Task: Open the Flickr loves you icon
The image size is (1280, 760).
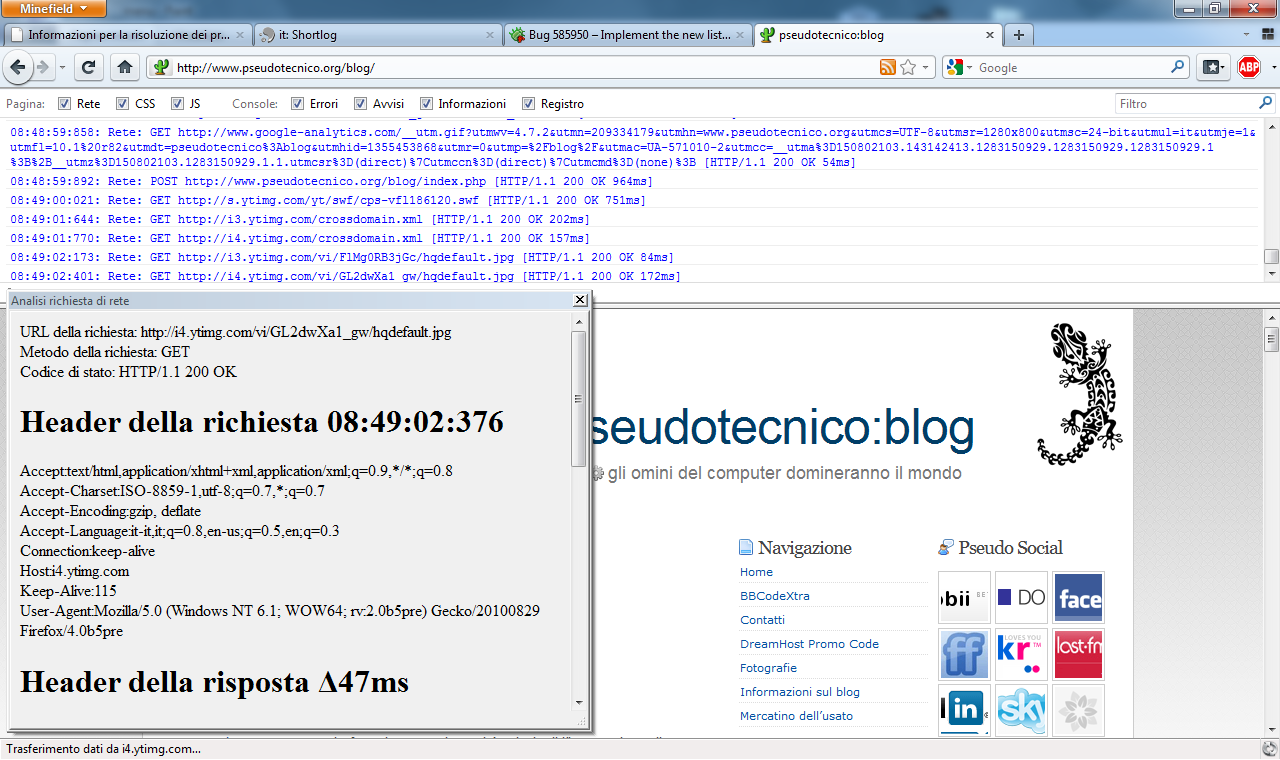Action: pos(1021,655)
